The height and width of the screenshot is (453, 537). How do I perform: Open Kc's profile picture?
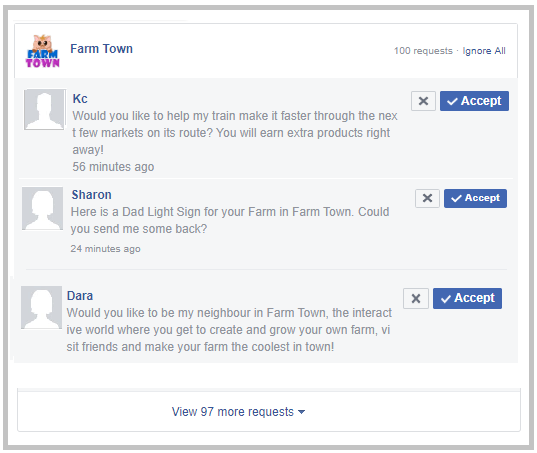44,110
